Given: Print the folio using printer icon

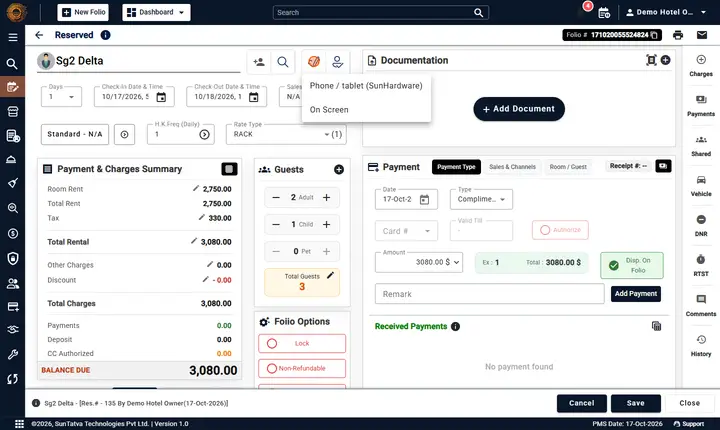Looking at the screenshot, I should [678, 35].
